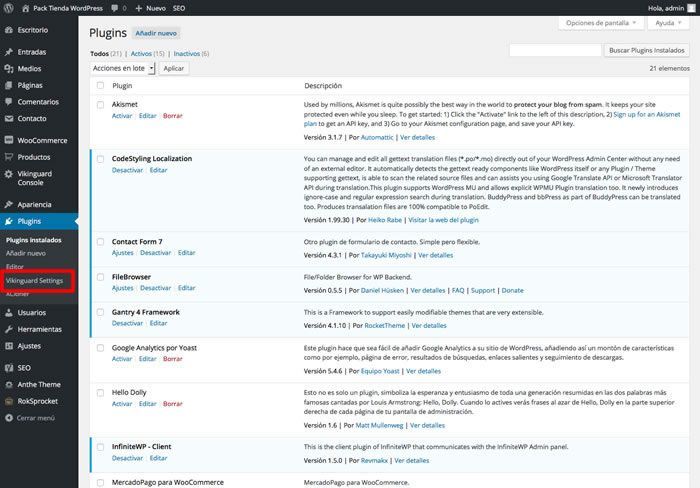This screenshot has width=700, height=488.
Task: Open Plugins instalados in the submenu
Action: [33, 240]
